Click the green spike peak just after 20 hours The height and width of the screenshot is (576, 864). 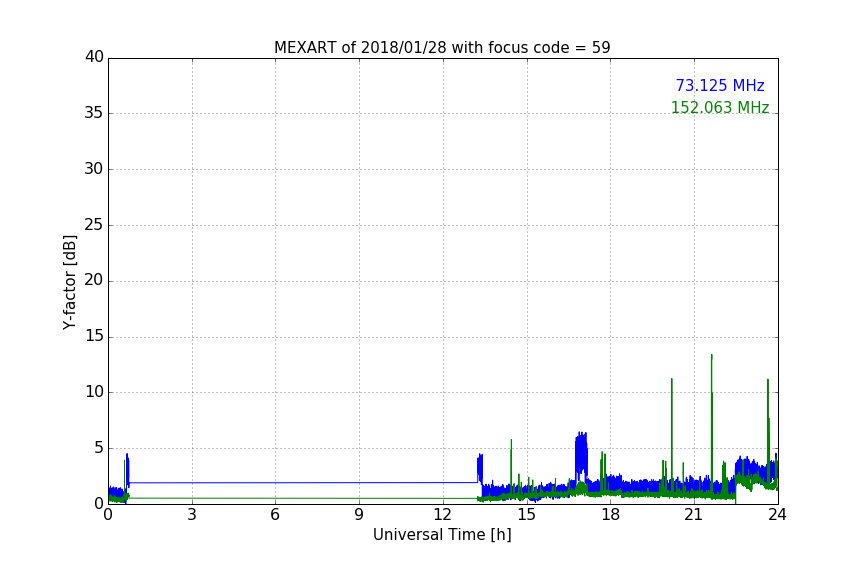[x=671, y=380]
